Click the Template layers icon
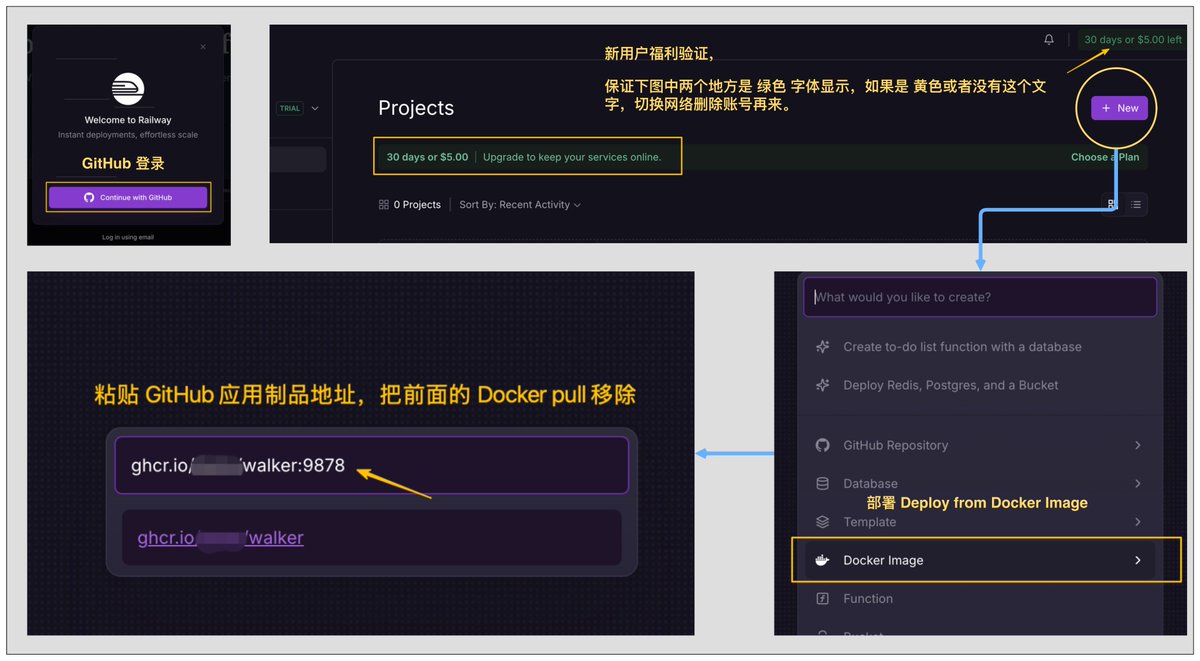Image resolution: width=1200 pixels, height=661 pixels. [x=823, y=522]
